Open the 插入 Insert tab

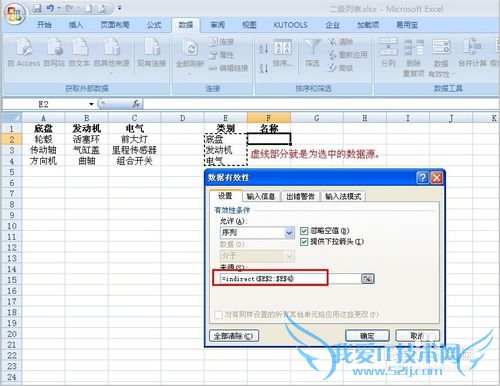[x=76, y=25]
